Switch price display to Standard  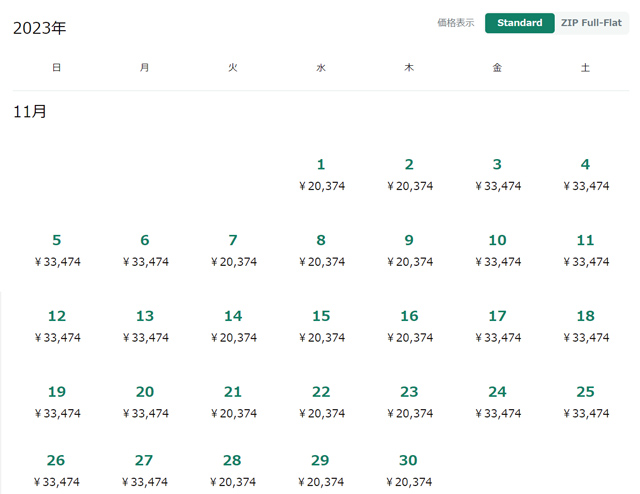coord(519,23)
